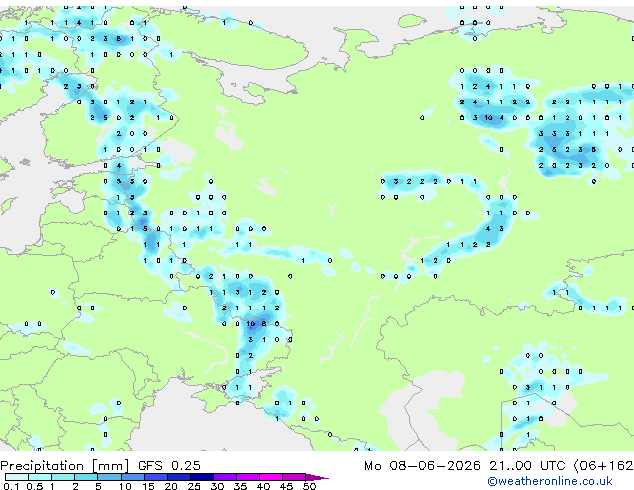Pick the 40–45 mm magenta legend box
The height and width of the screenshot is (490, 634).
point(271,477)
